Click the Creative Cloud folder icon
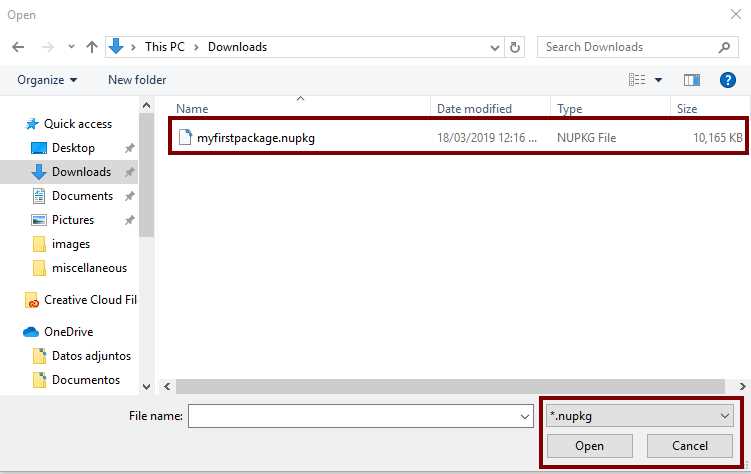 tap(32, 300)
